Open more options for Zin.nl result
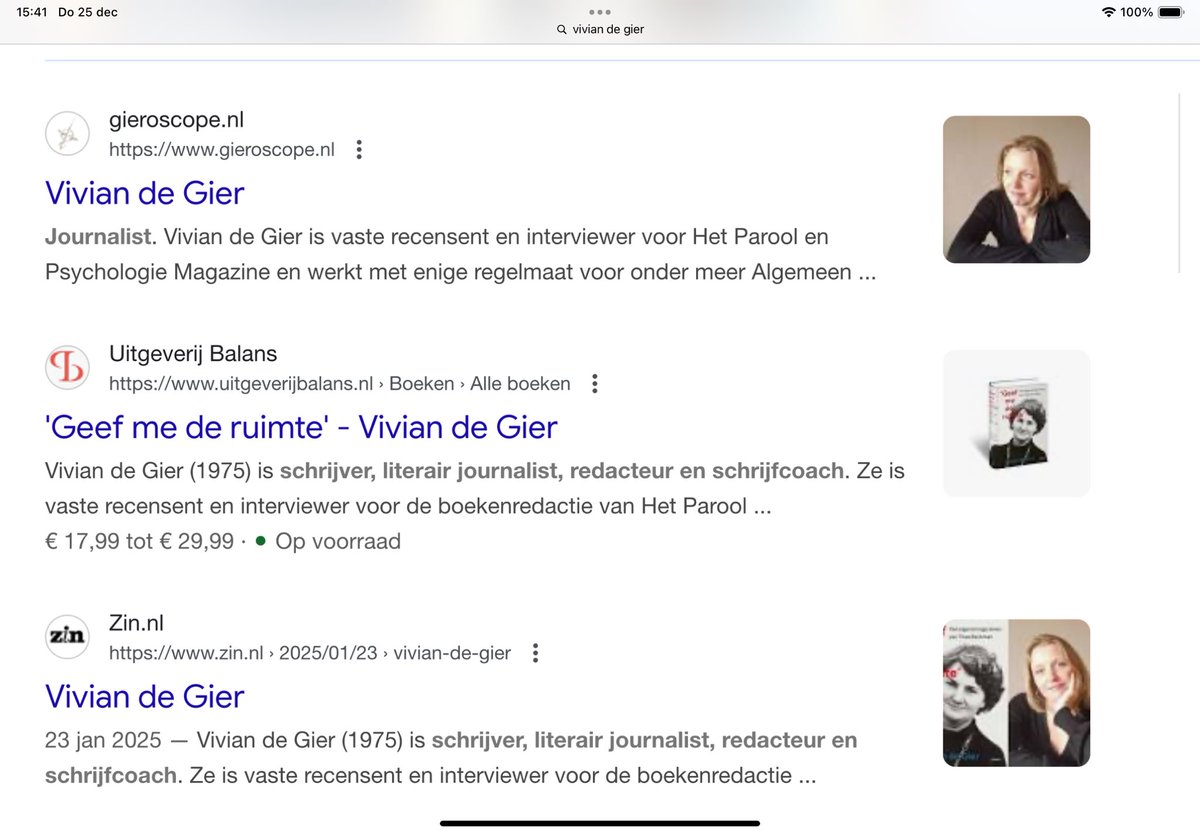Viewport: 1200px width, 834px height. [x=535, y=653]
